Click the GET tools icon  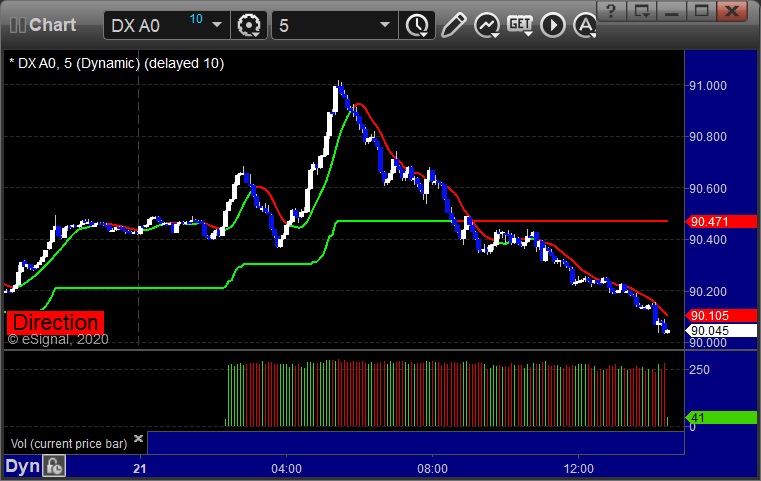coord(520,24)
